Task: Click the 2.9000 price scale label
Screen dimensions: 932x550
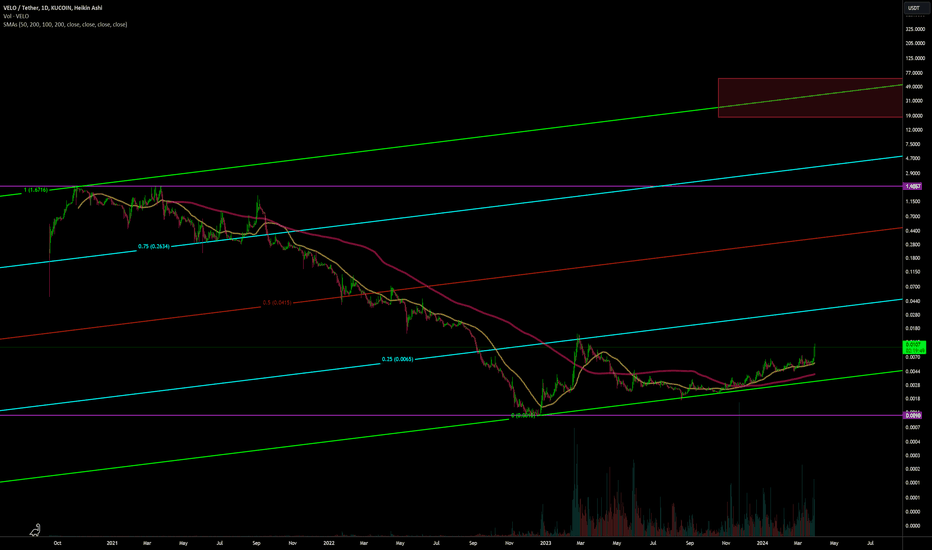Action: (x=914, y=173)
